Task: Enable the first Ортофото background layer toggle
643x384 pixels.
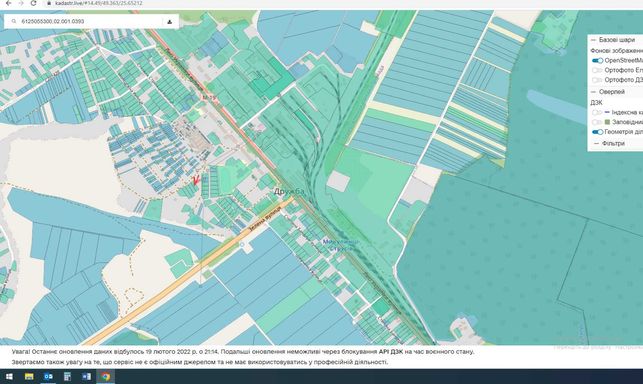Action: click(597, 70)
